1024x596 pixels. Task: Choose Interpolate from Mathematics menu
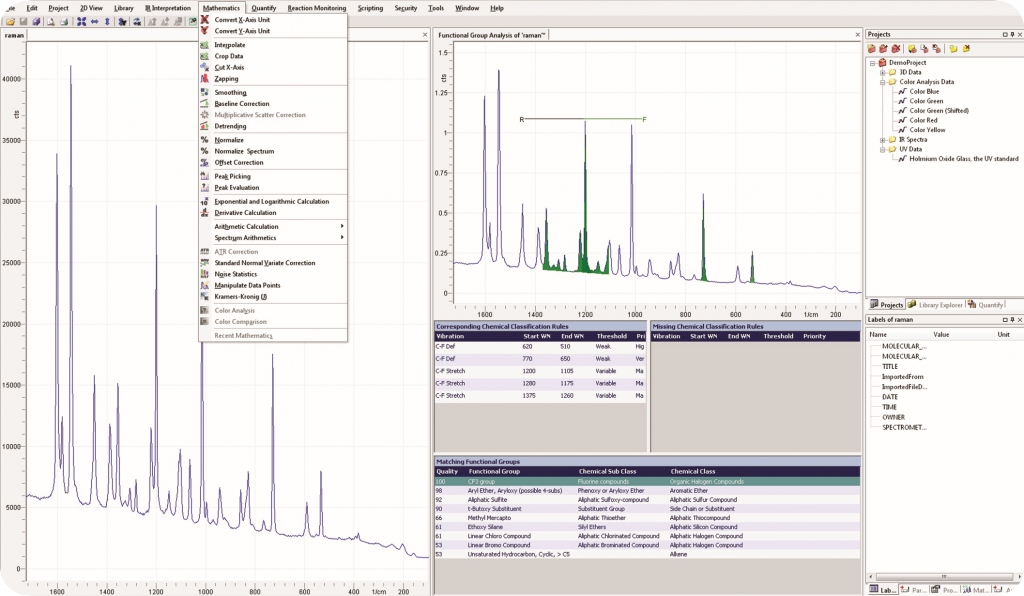pyautogui.click(x=230, y=45)
